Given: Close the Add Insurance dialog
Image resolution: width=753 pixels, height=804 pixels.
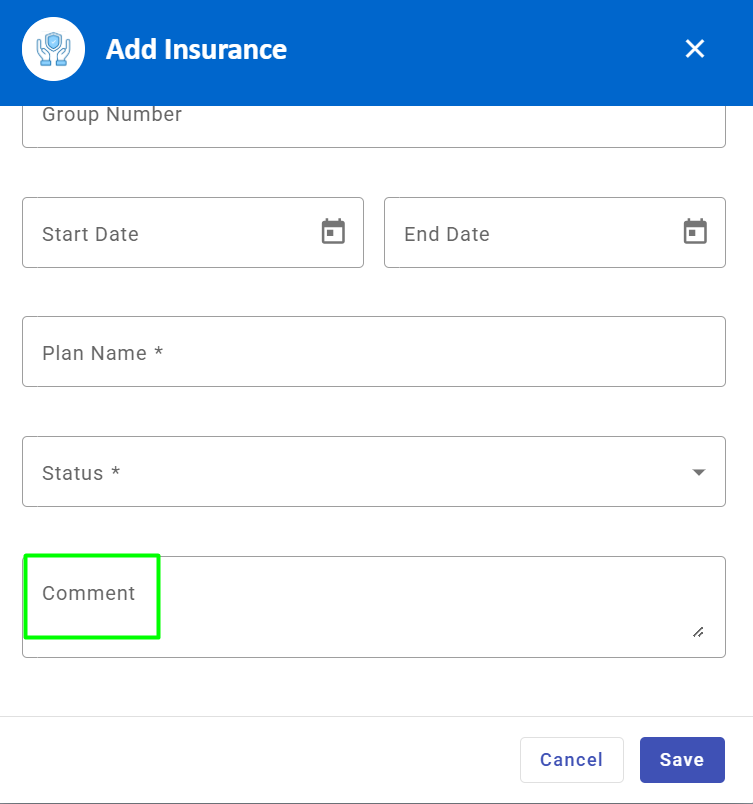Looking at the screenshot, I should (695, 49).
